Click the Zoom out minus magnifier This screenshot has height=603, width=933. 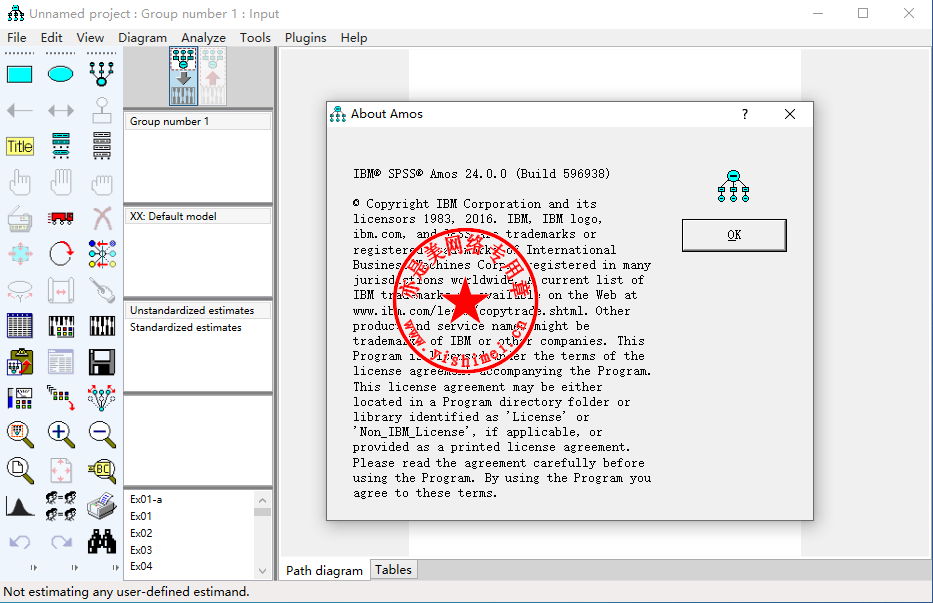102,434
